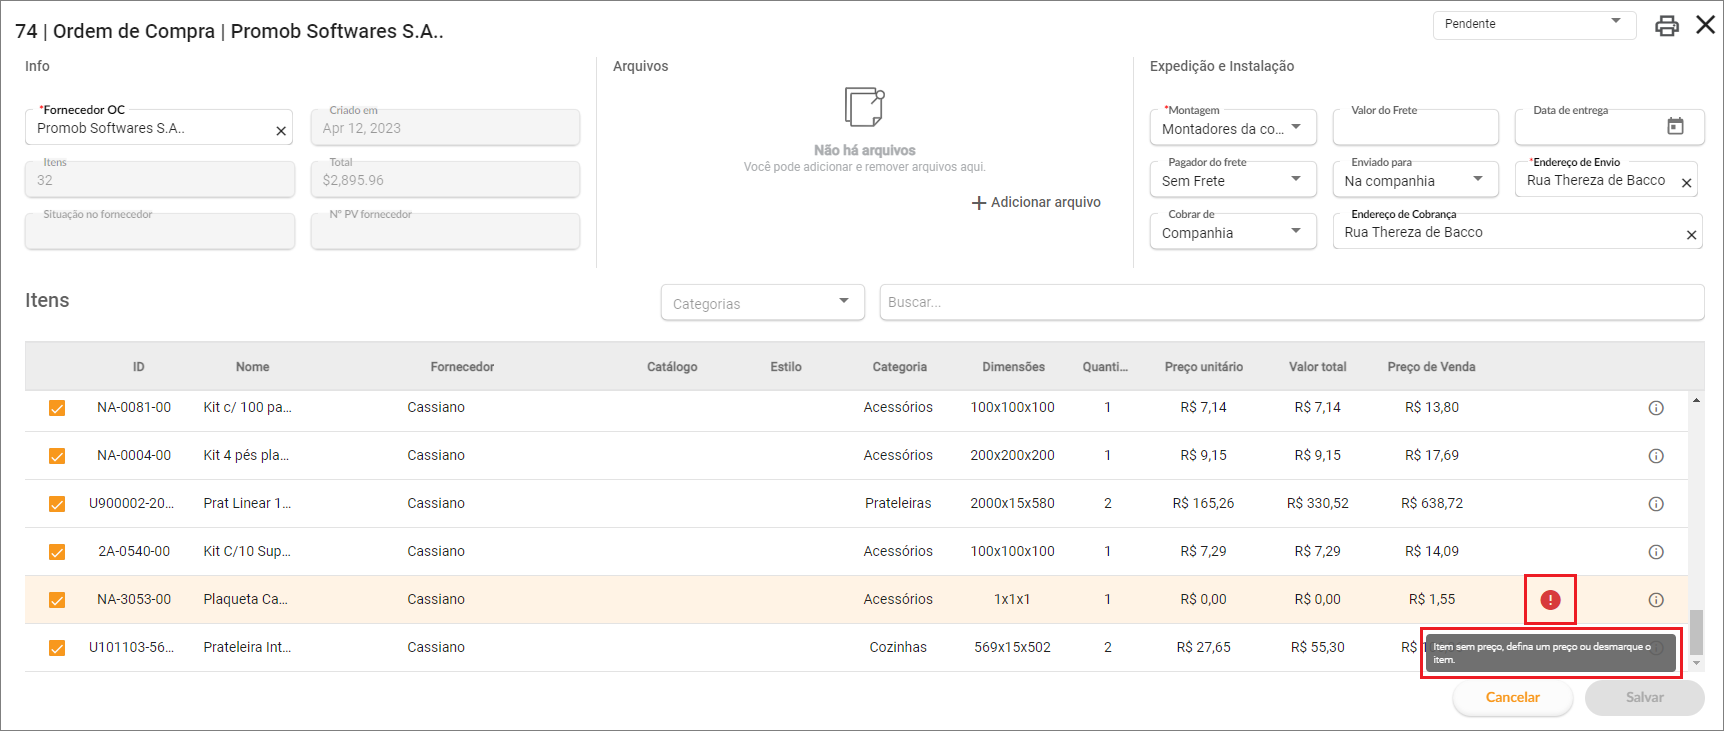Uncheck item 2A-0540-00
This screenshot has height=731, width=1724.
click(57, 552)
